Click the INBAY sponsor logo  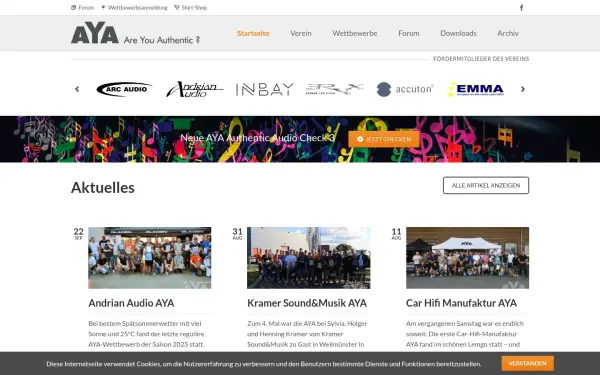[264, 89]
